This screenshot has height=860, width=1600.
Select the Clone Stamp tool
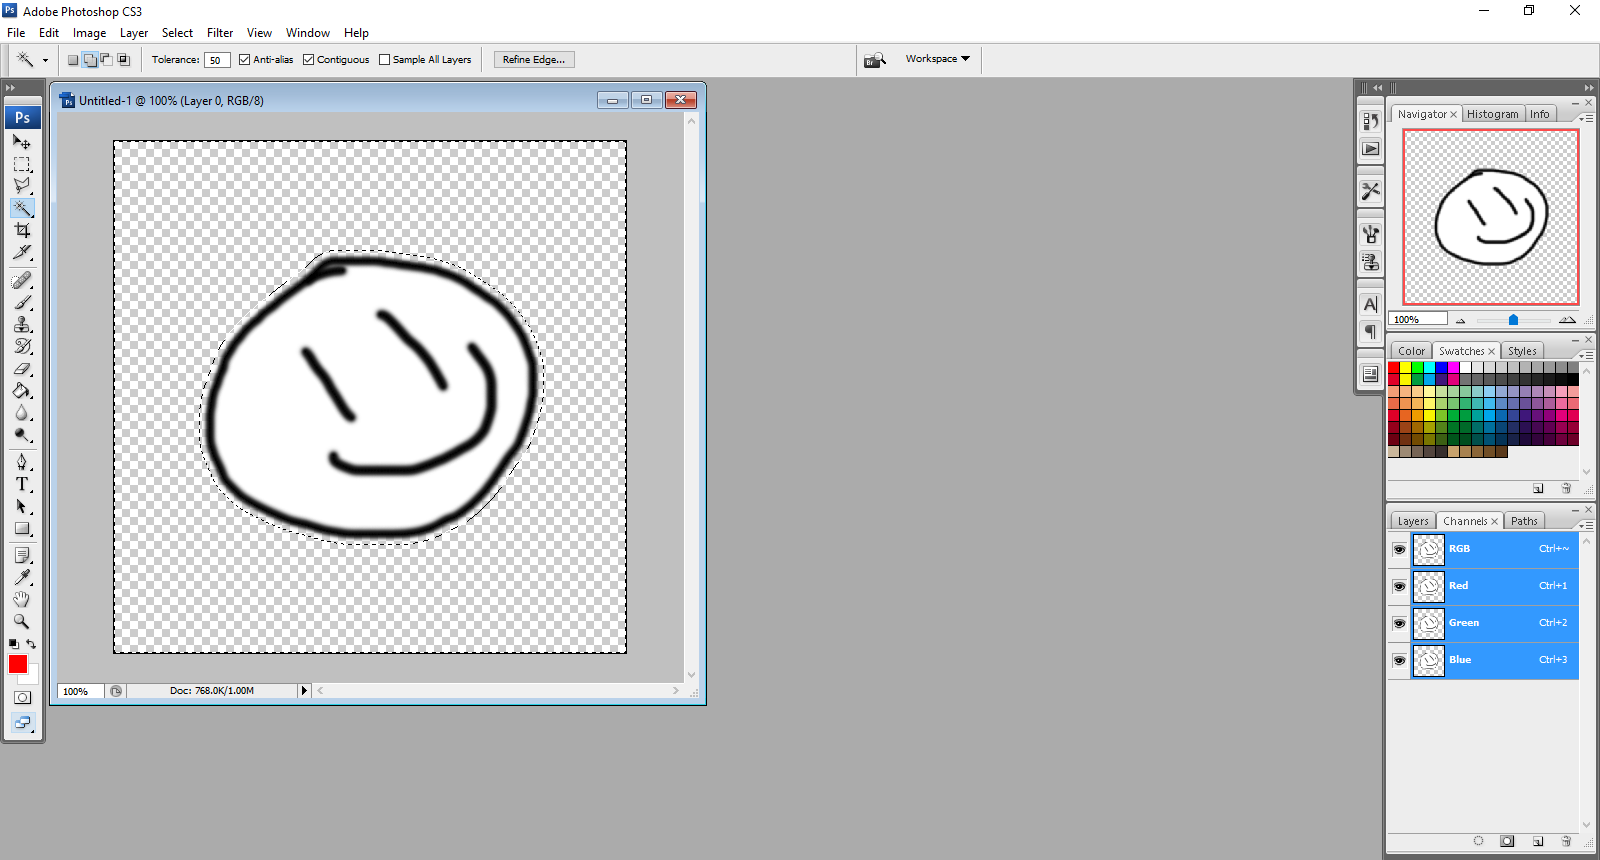tap(22, 325)
